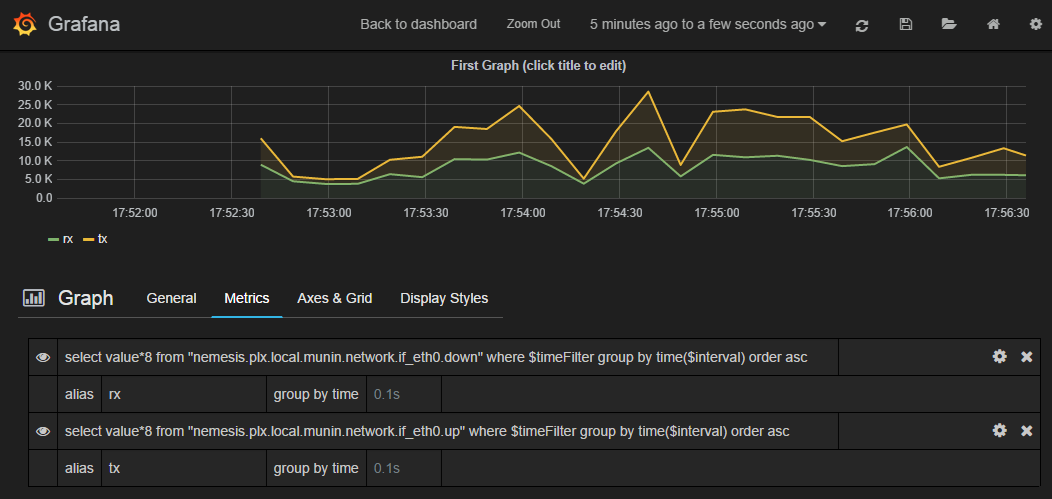Edit the tx alias field

pyautogui.click(x=183, y=468)
